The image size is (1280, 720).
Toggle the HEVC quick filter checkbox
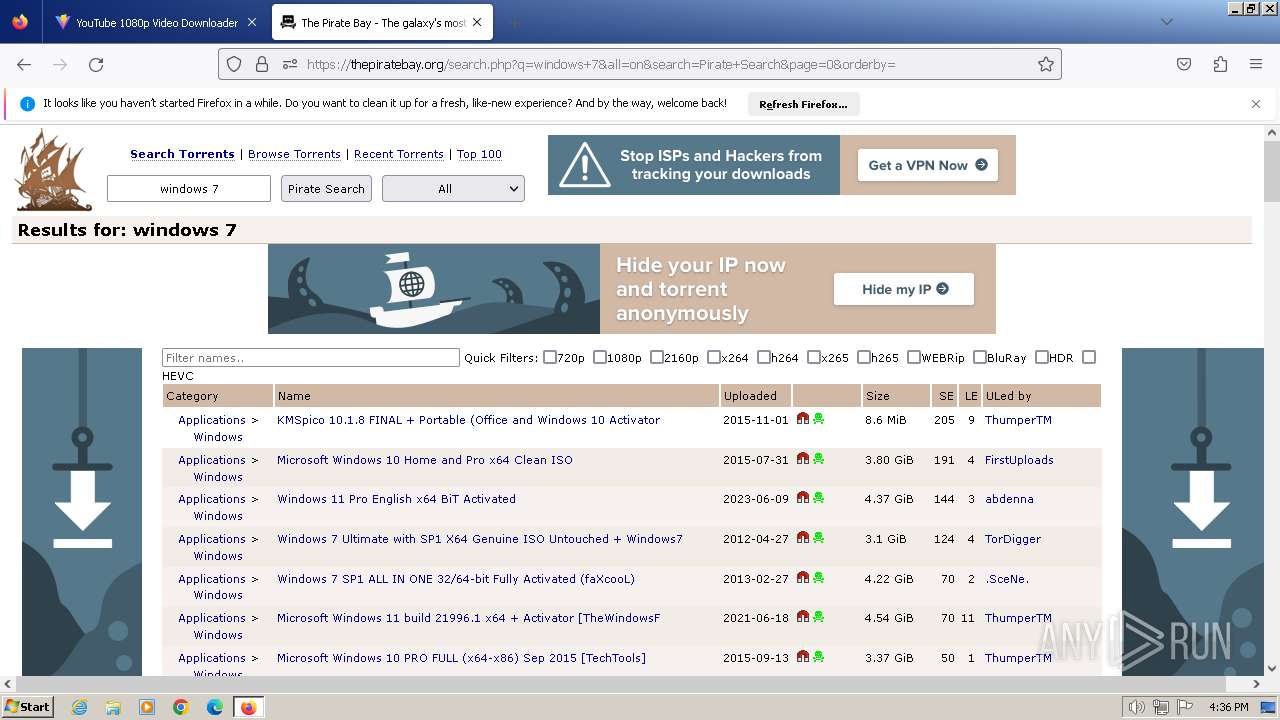pyautogui.click(x=1089, y=357)
